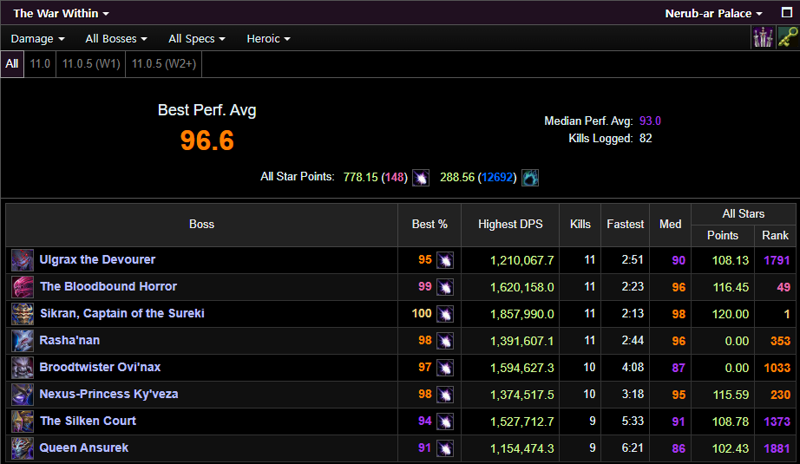Open The War Within expansion dropdown
Image resolution: width=800 pixels, height=464 pixels.
61,13
